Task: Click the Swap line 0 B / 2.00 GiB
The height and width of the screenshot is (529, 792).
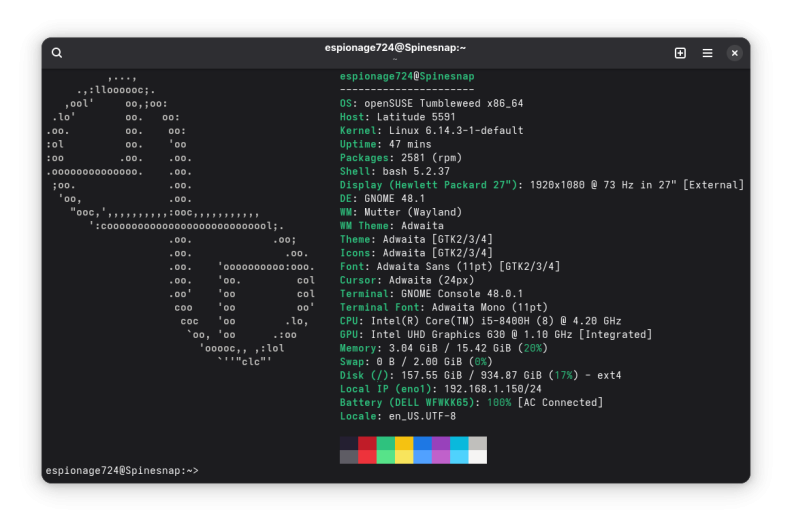Action: (416, 362)
